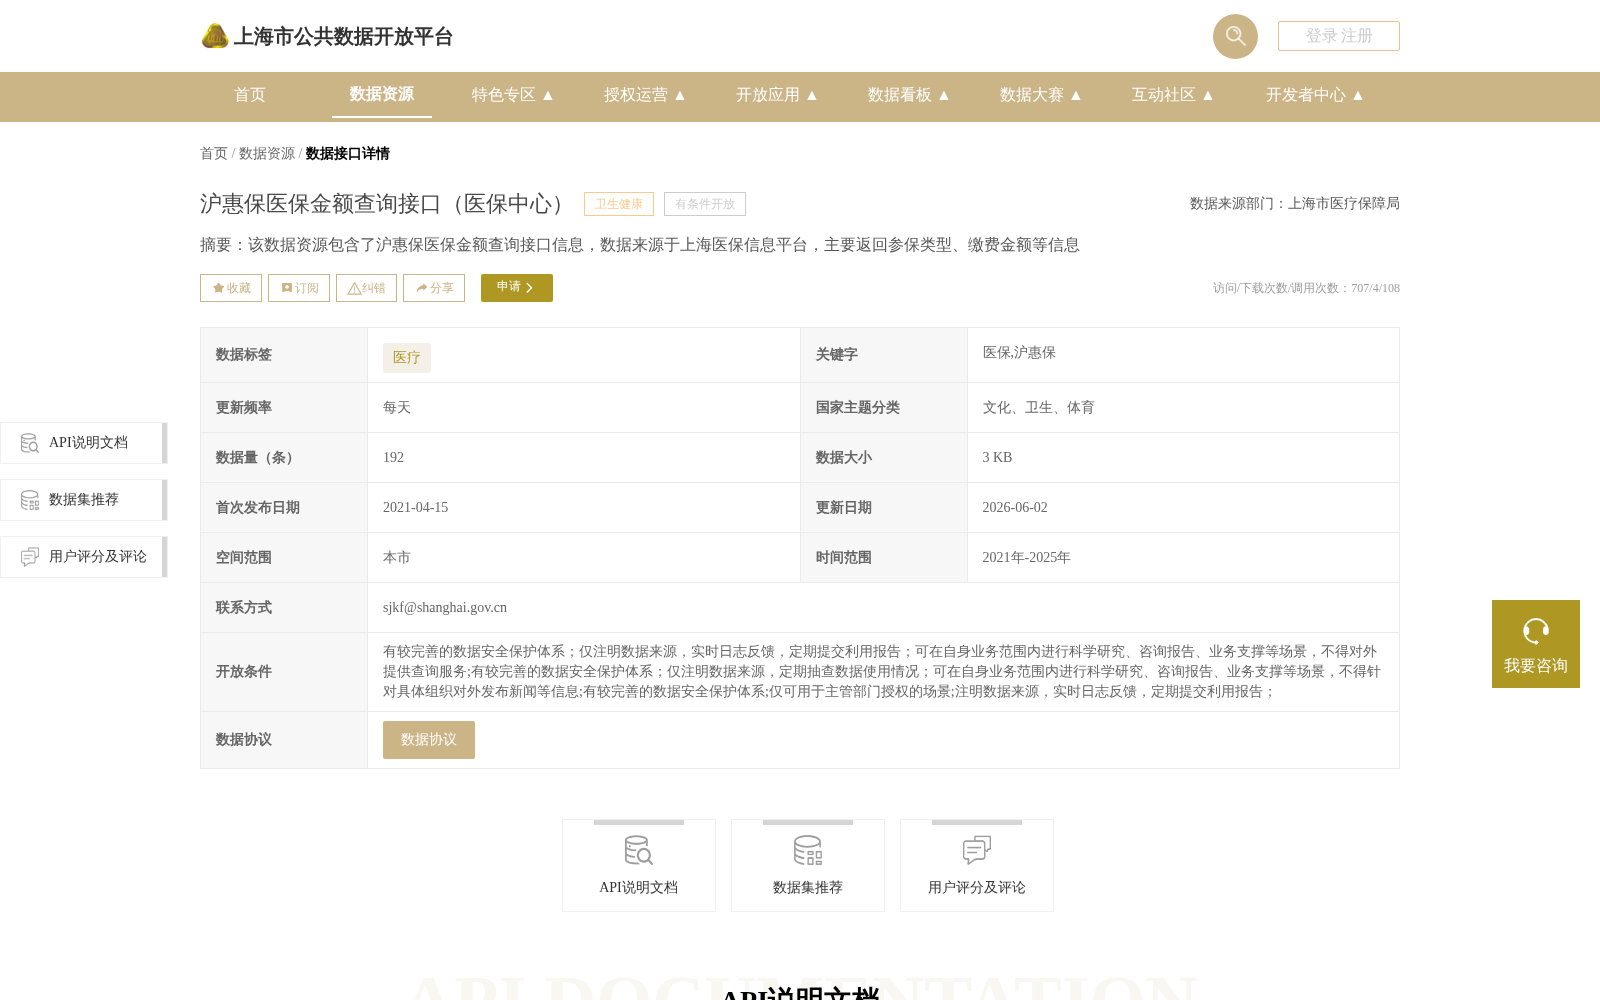The width and height of the screenshot is (1600, 1000).
Task: Open 开发者中心 navigation item
Action: pos(1306,95)
